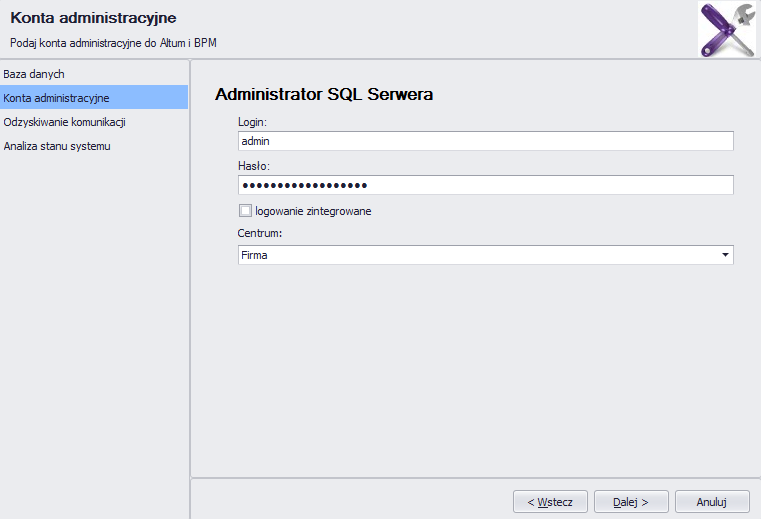The image size is (761, 519).
Task: Go back with the Wstecz button
Action: [x=550, y=502]
